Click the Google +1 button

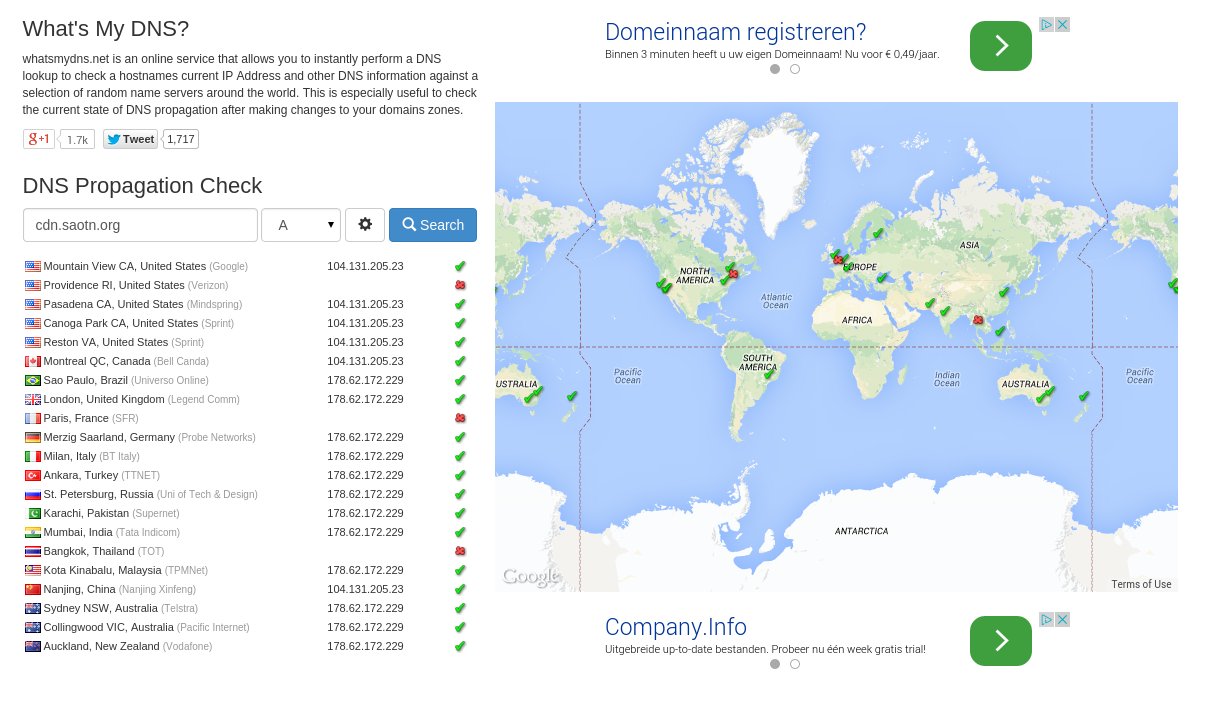pyautogui.click(x=39, y=139)
